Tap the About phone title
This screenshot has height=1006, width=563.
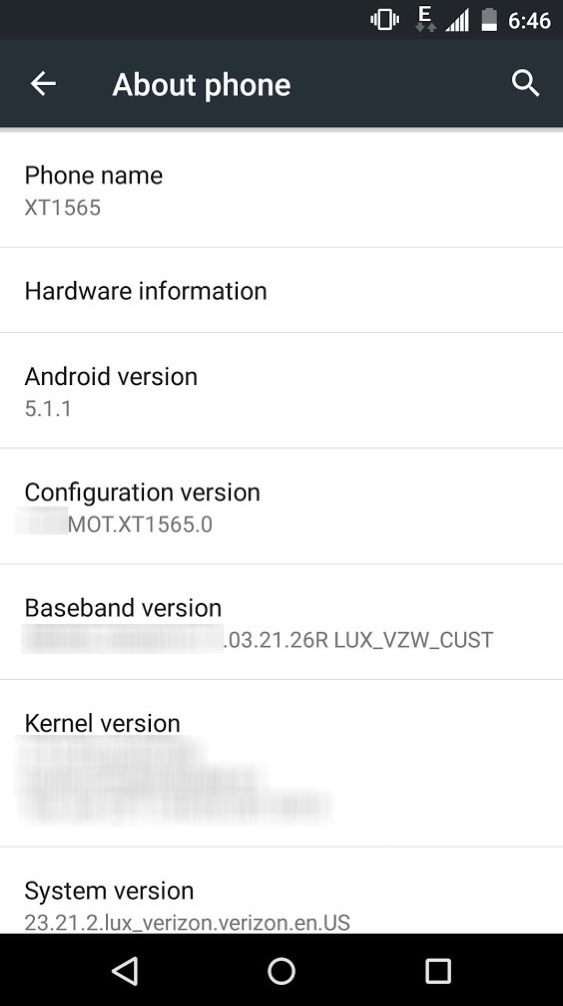coord(201,85)
